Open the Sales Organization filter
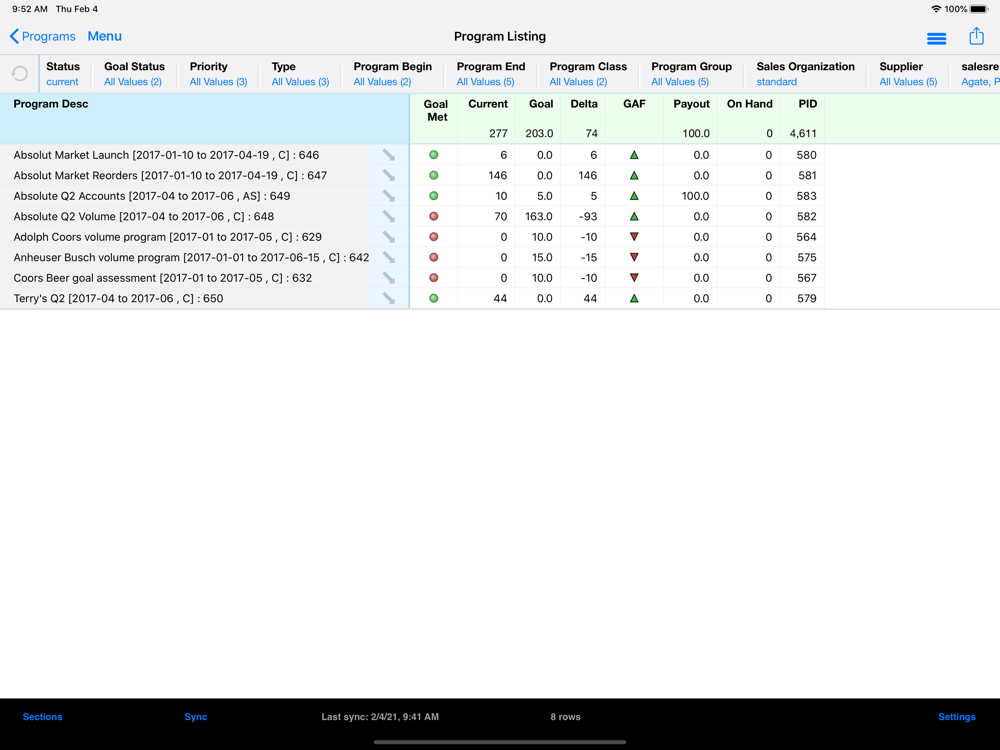This screenshot has height=750, width=1000. (805, 74)
